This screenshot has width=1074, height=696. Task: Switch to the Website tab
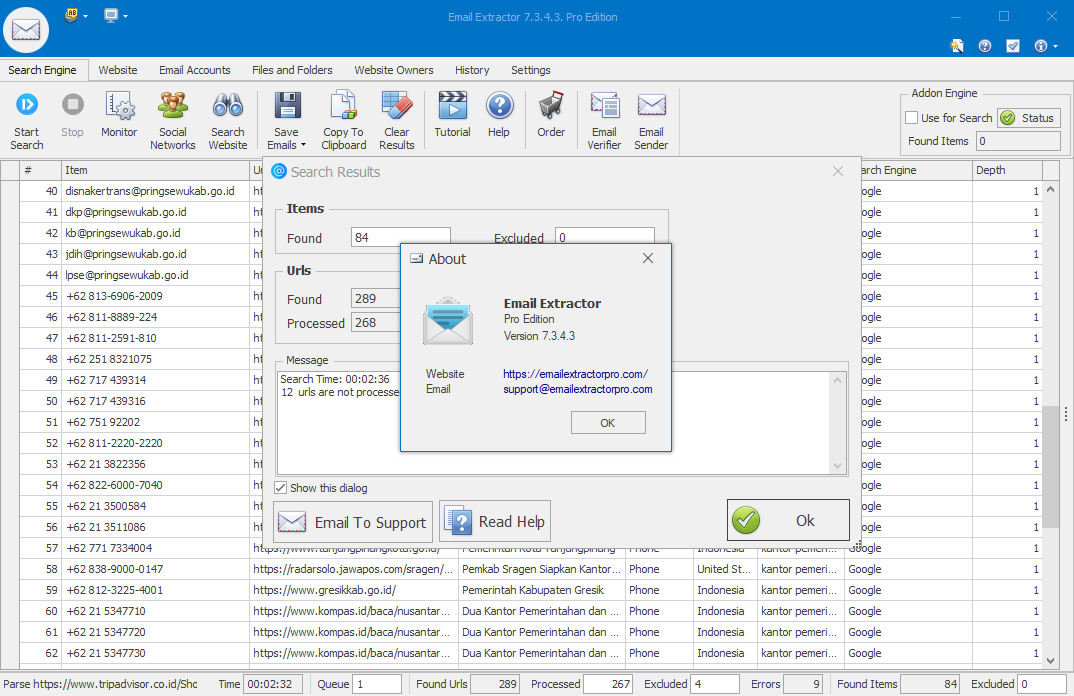click(118, 70)
